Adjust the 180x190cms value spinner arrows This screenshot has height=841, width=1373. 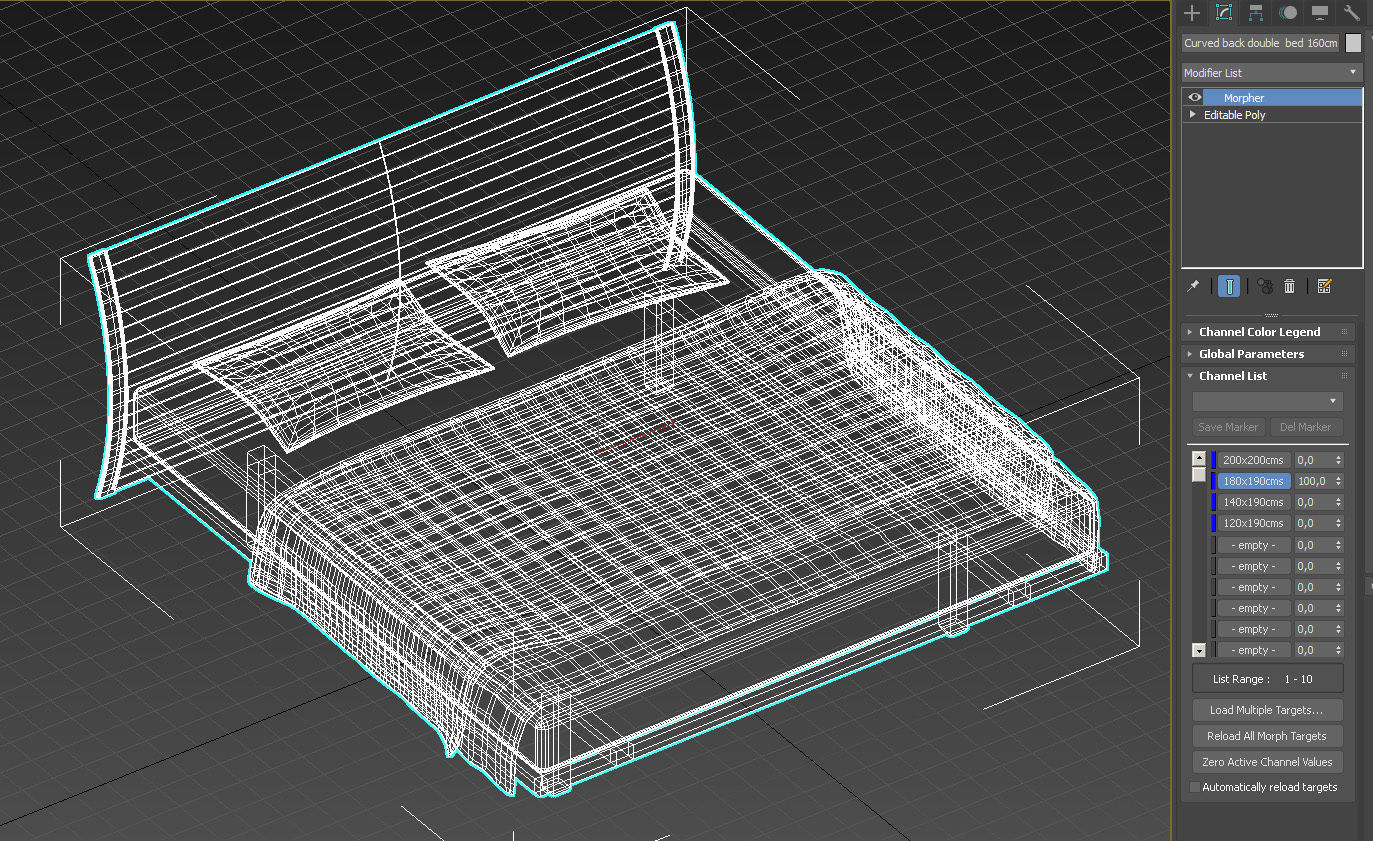click(1339, 481)
